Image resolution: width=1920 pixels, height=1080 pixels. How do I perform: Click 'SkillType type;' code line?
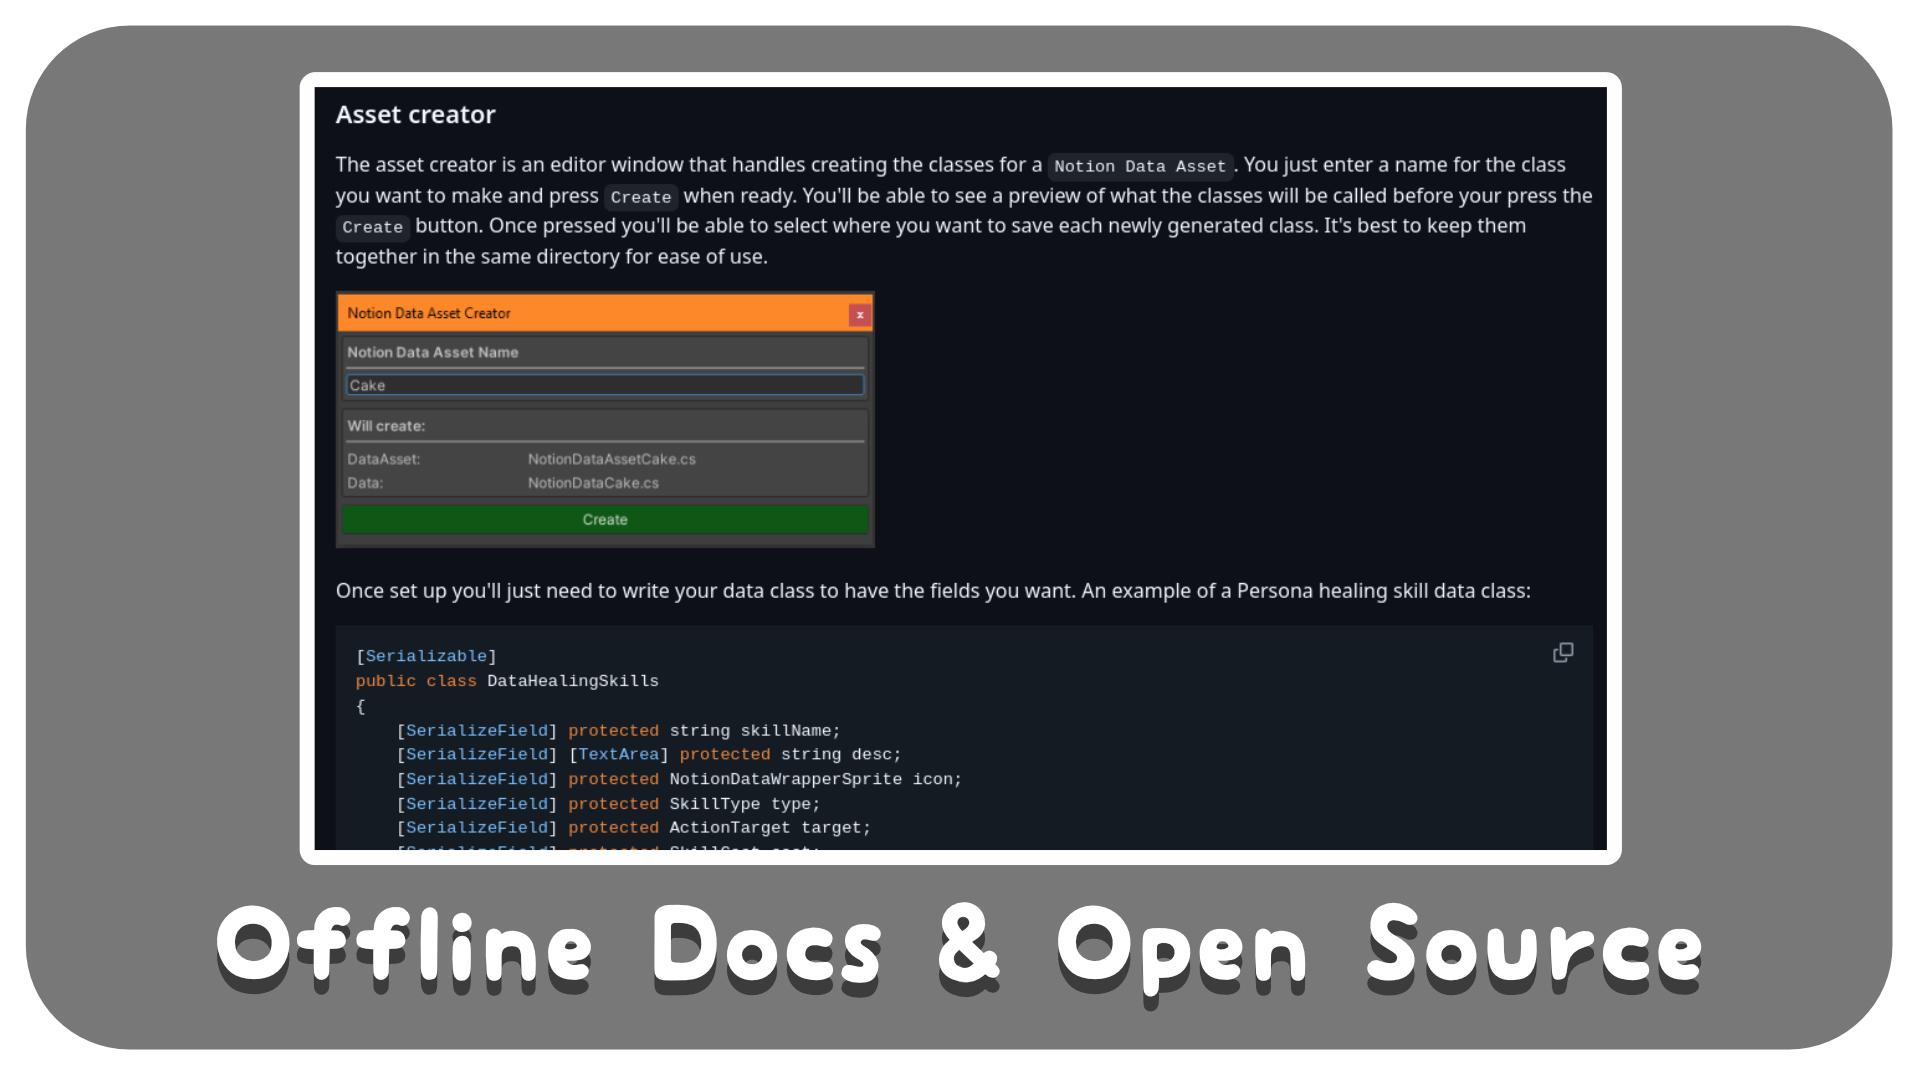click(744, 804)
